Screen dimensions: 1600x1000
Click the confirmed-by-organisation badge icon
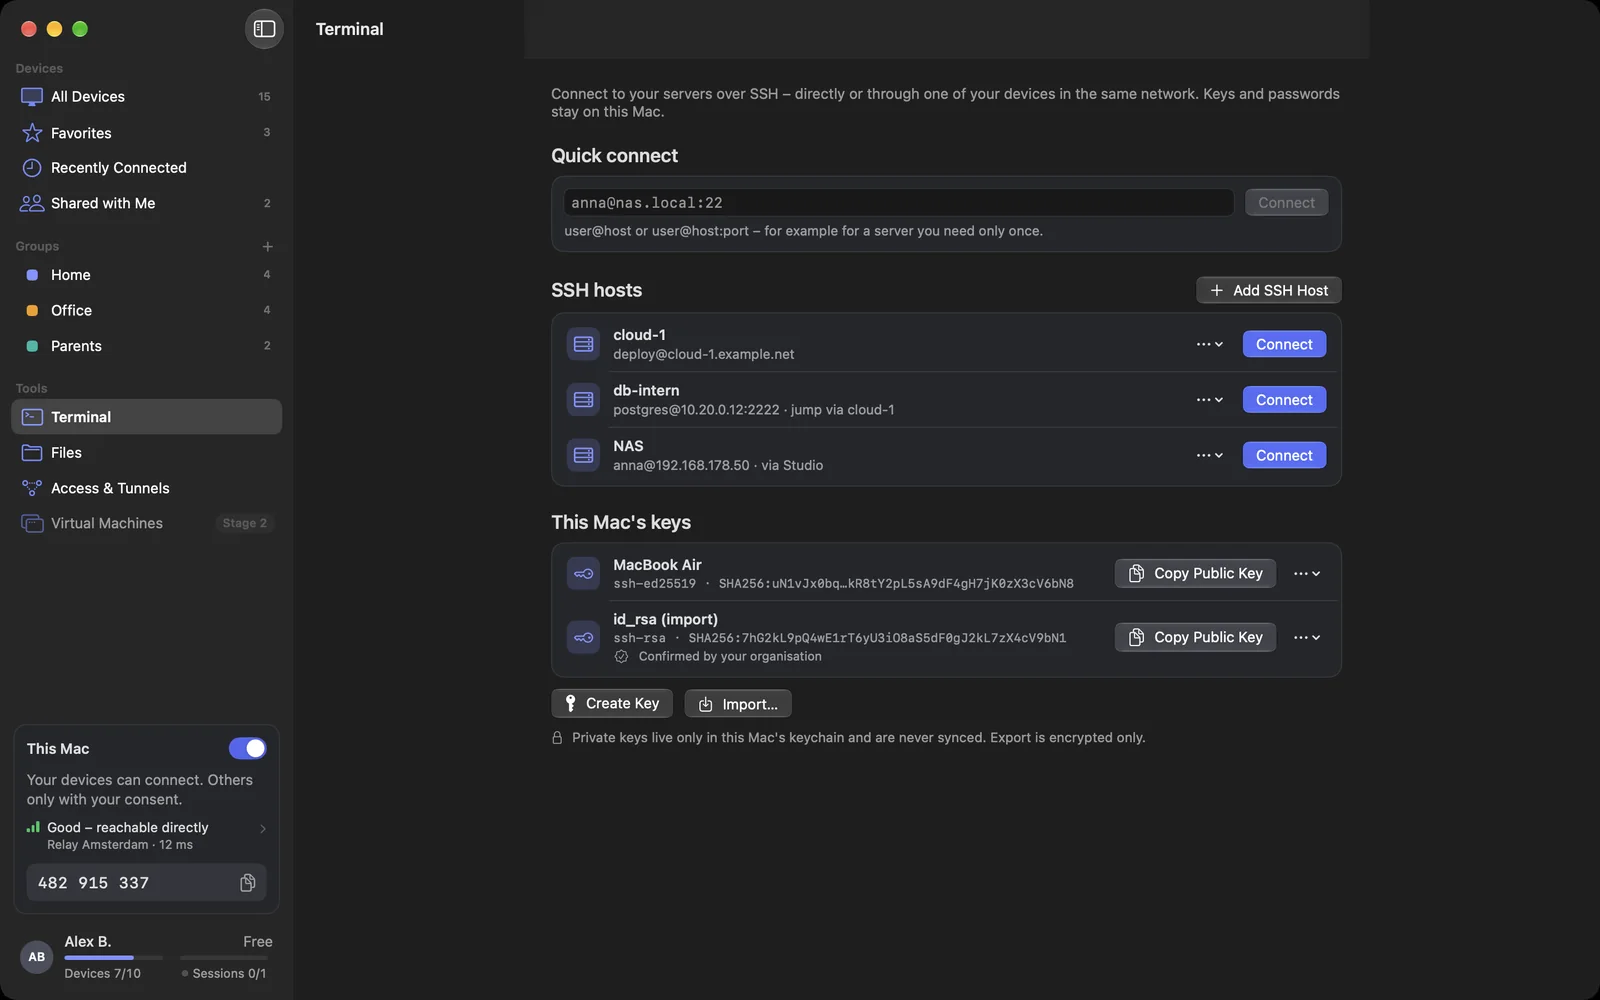point(621,657)
